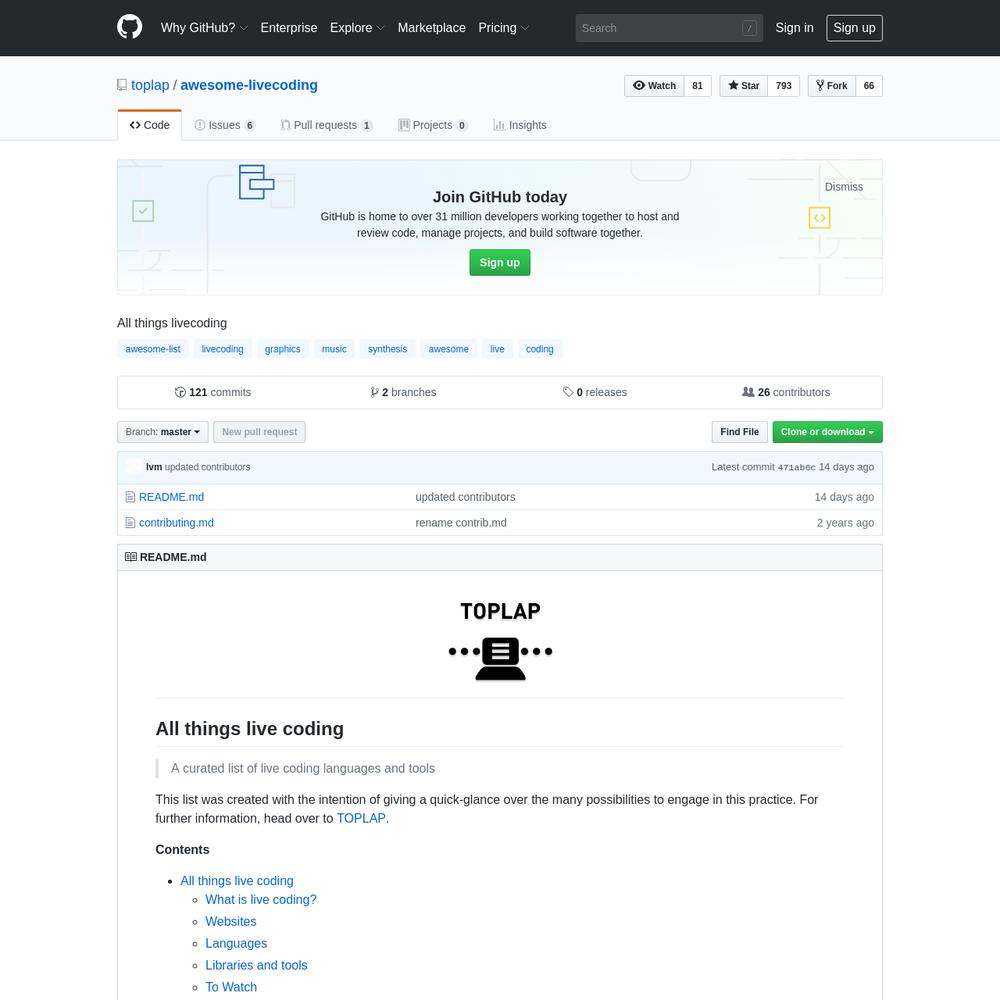Switch to the Issues tab
Screen dimensions: 1000x1000
tap(224, 125)
